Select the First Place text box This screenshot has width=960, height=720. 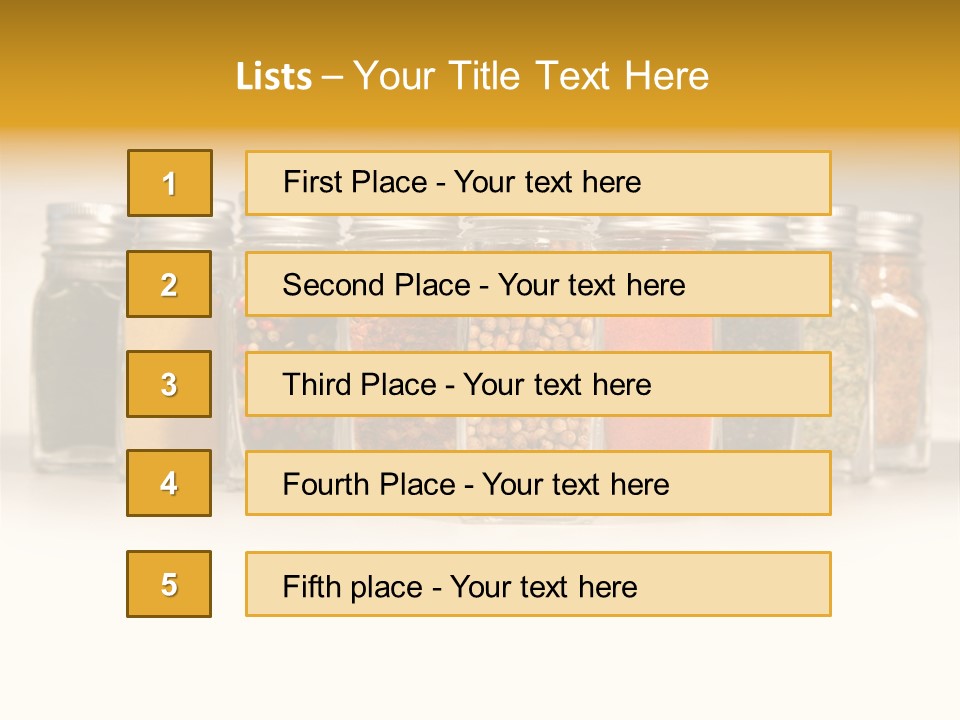point(538,183)
